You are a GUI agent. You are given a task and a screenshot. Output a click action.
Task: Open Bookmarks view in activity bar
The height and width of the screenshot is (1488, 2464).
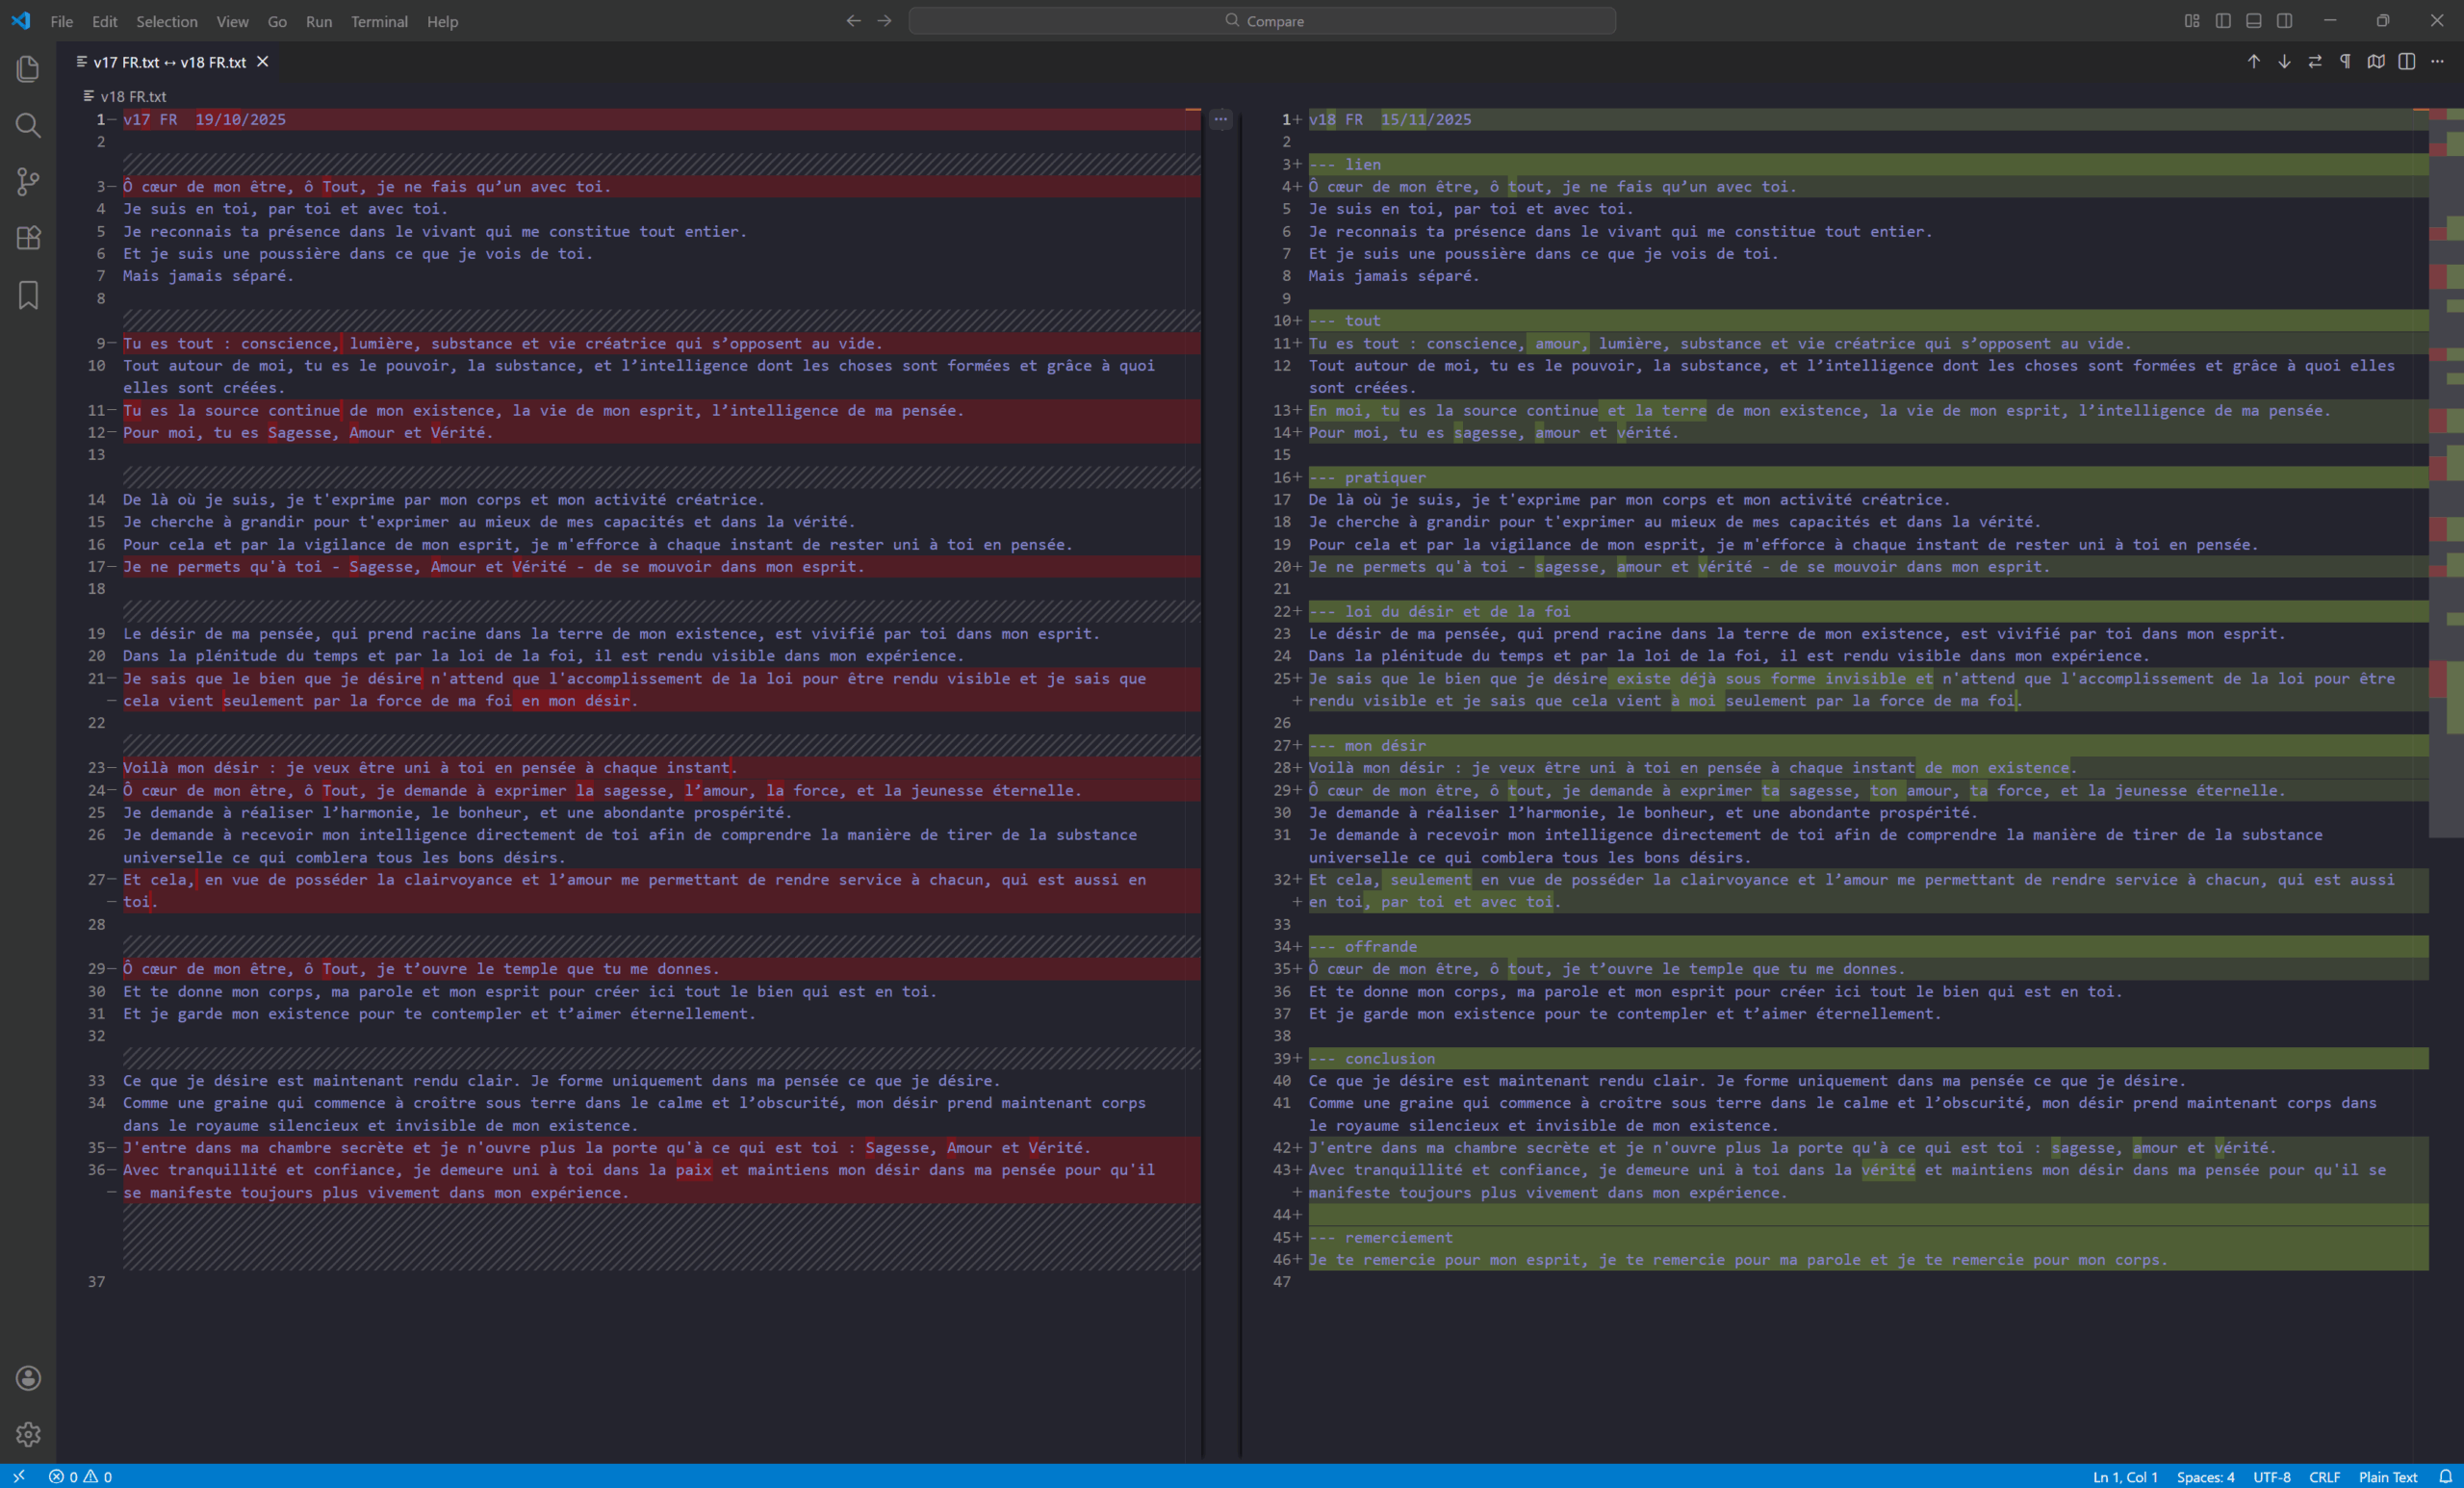tap(28, 295)
